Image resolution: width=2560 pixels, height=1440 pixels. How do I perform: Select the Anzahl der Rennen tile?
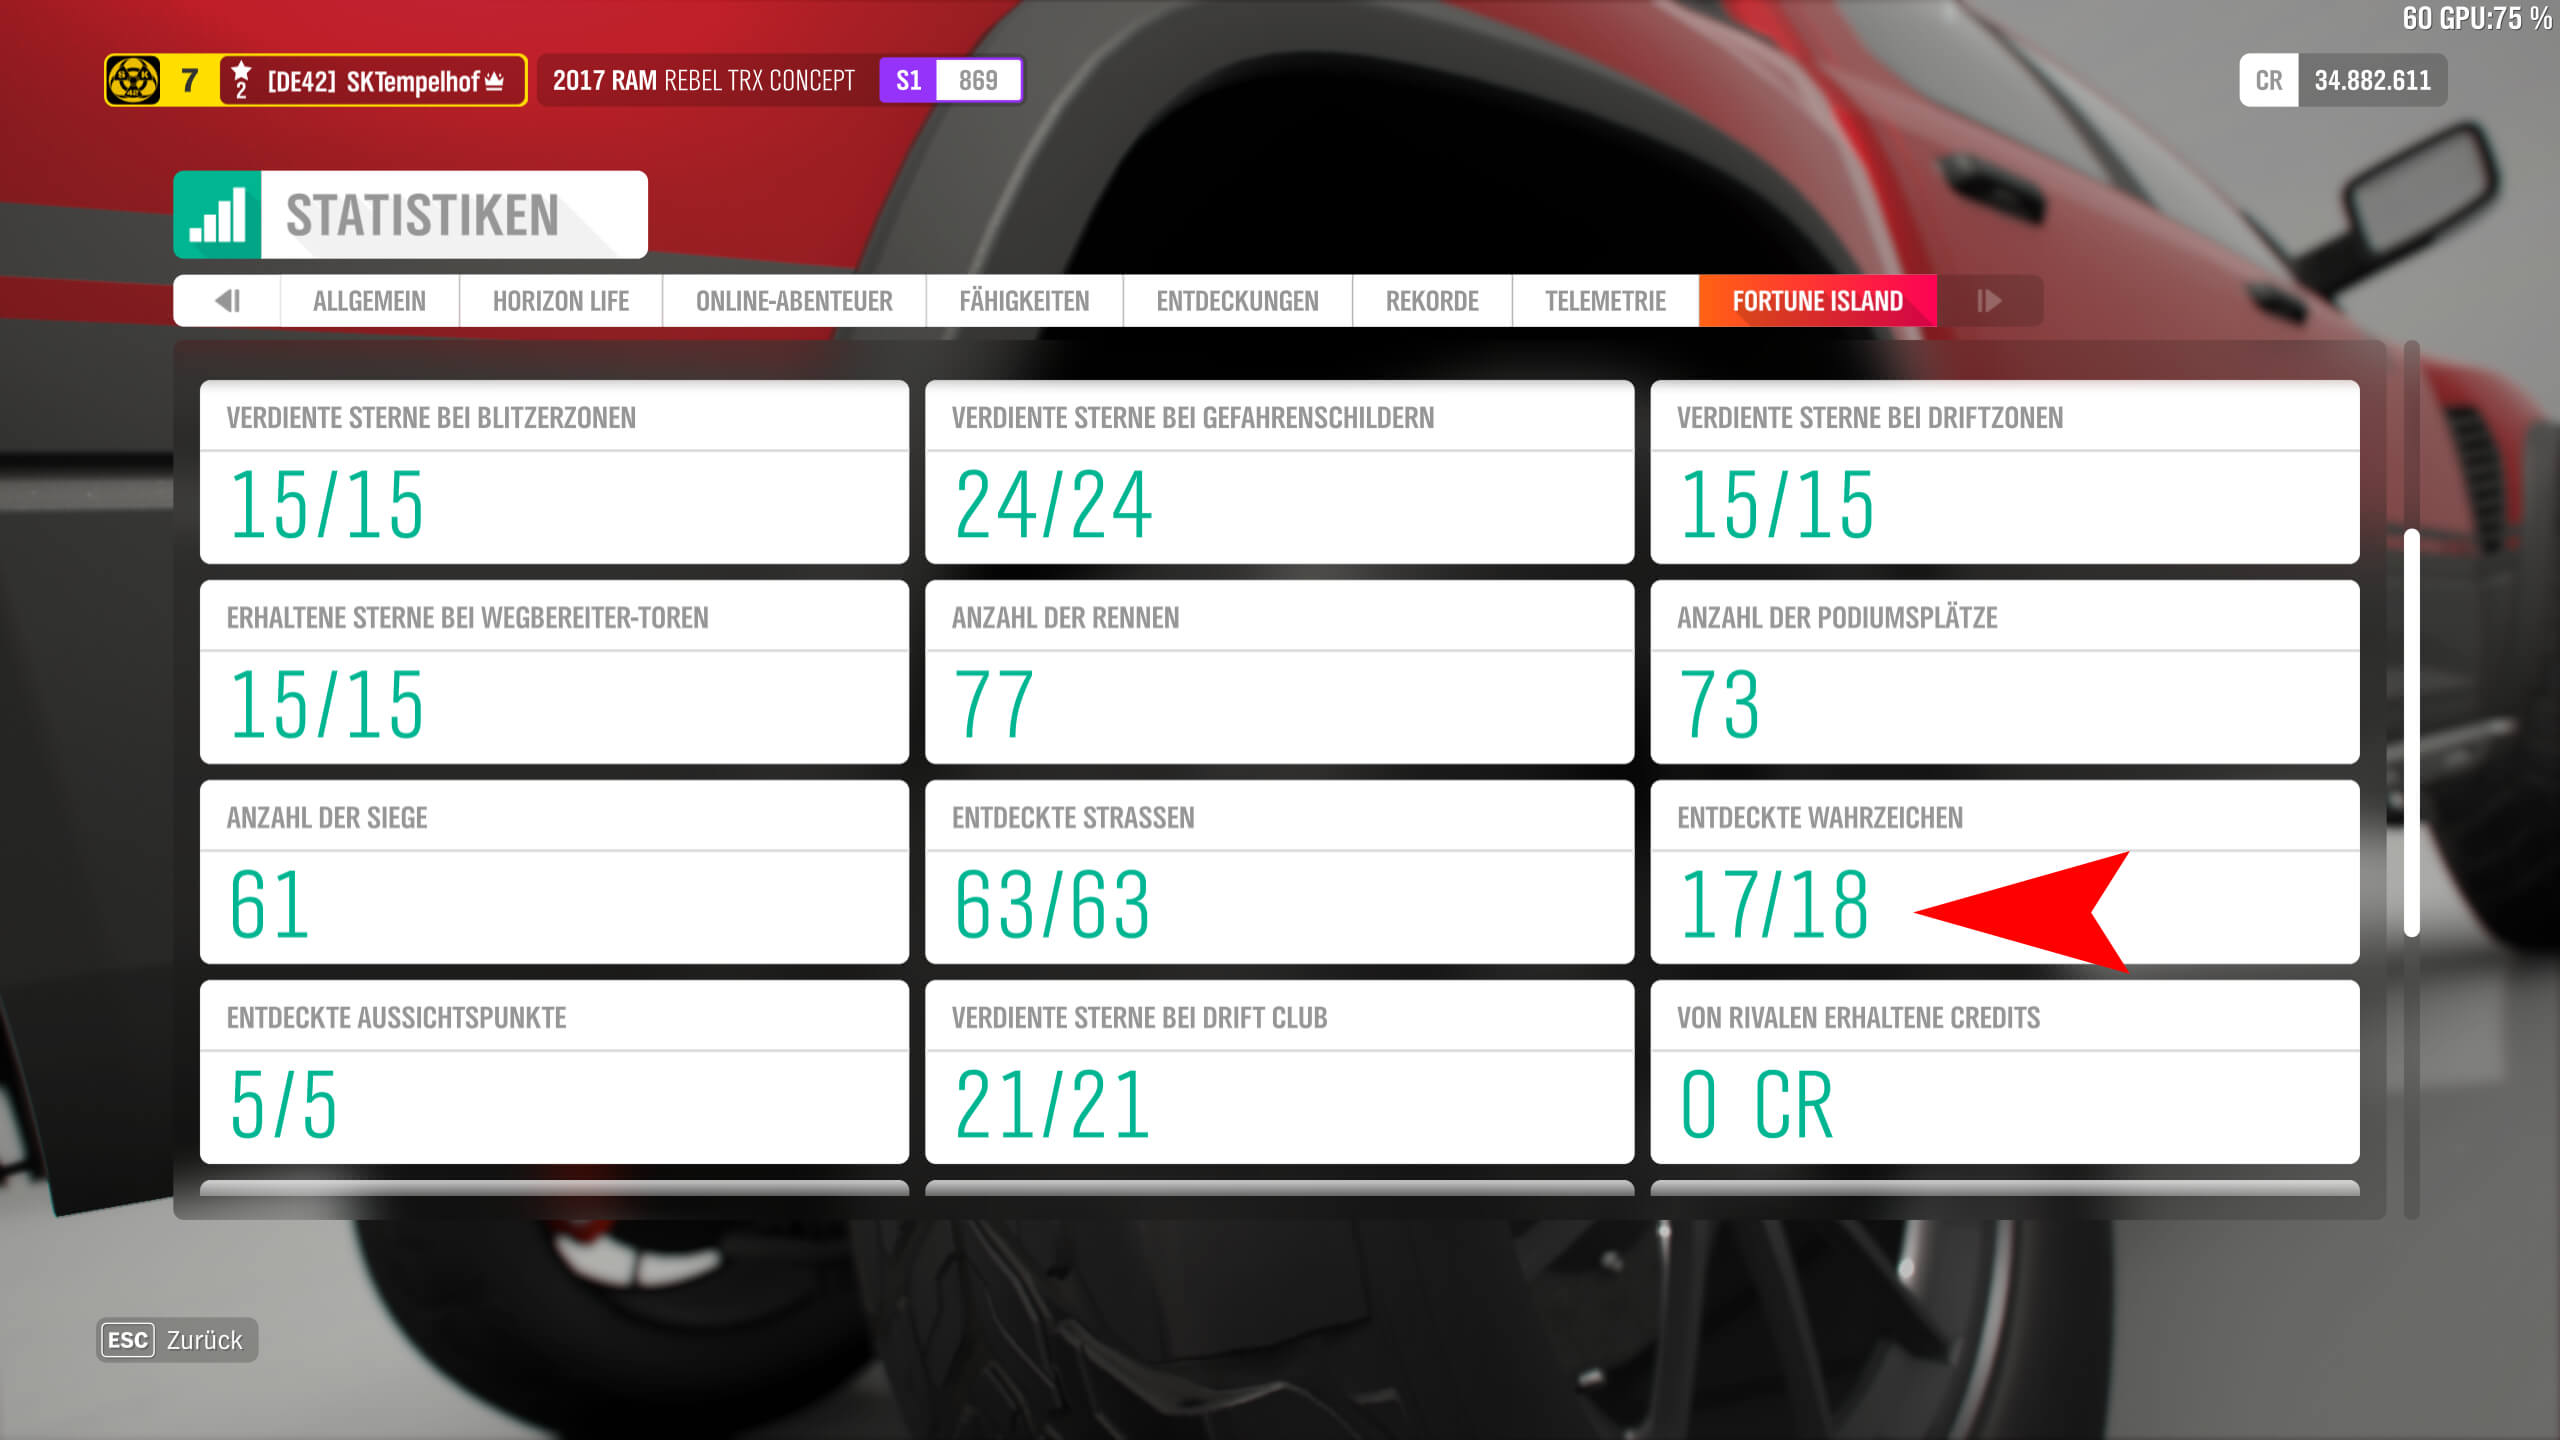click(x=1279, y=671)
